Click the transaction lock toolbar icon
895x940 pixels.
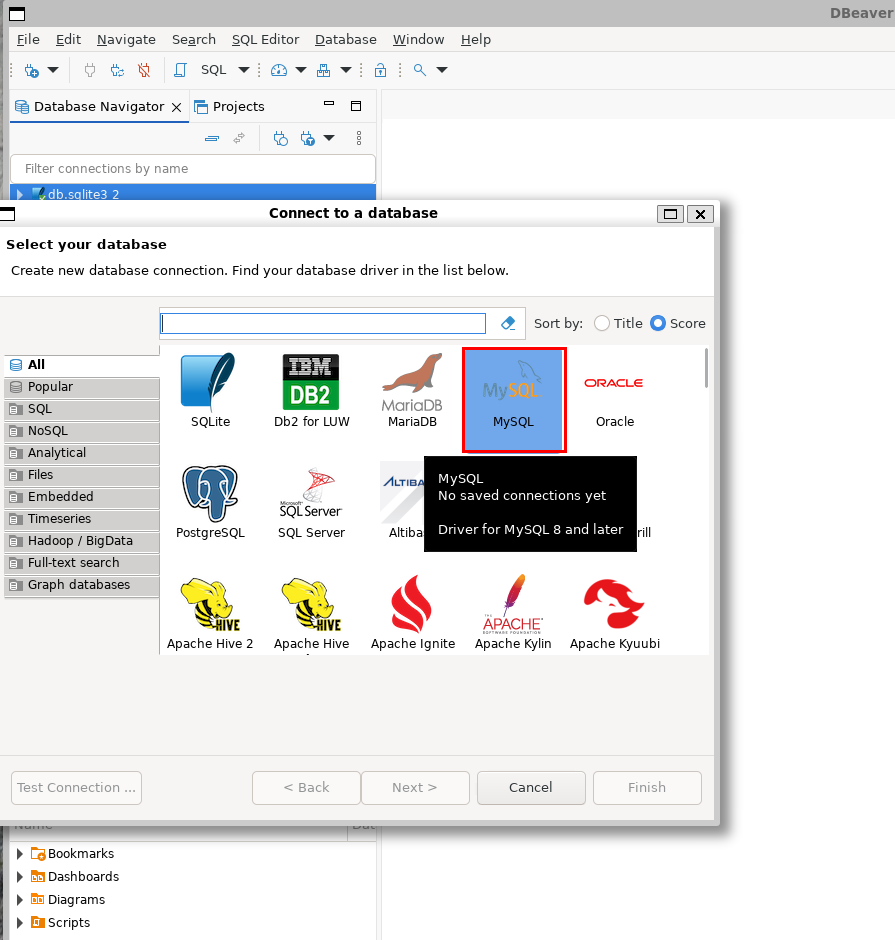[x=380, y=70]
